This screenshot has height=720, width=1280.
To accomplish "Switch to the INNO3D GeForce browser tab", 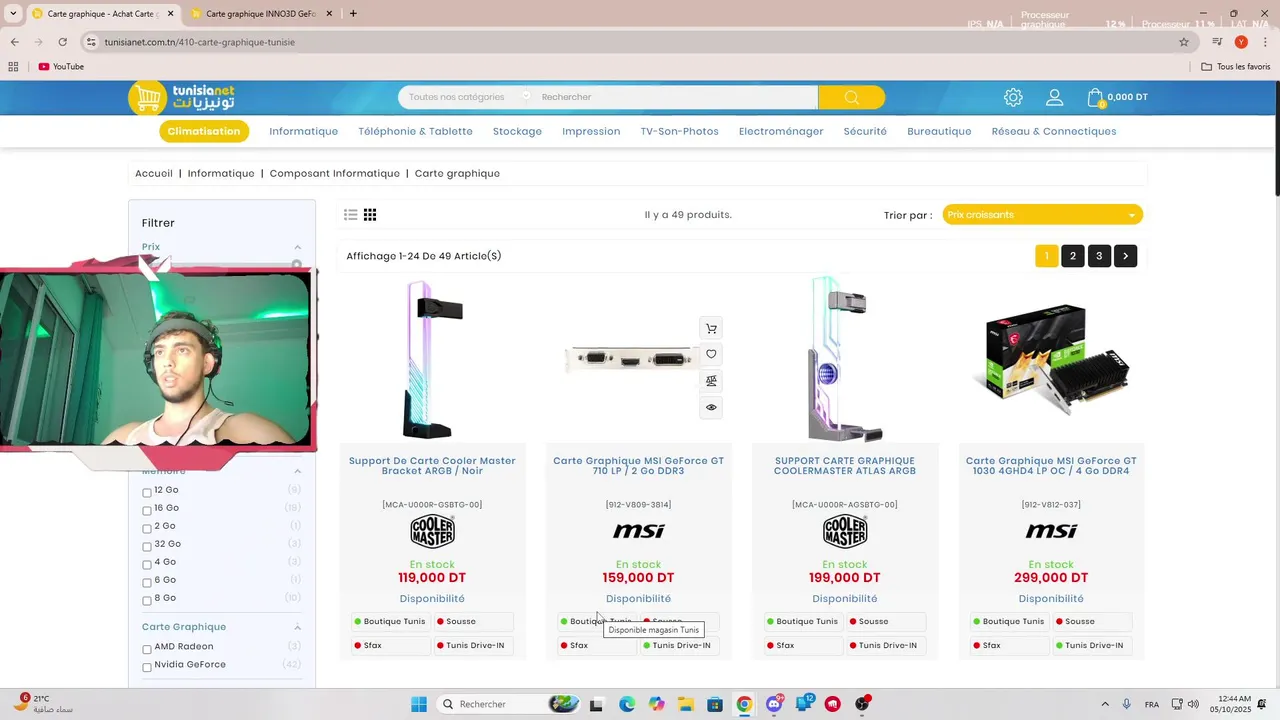I will (x=260, y=14).
